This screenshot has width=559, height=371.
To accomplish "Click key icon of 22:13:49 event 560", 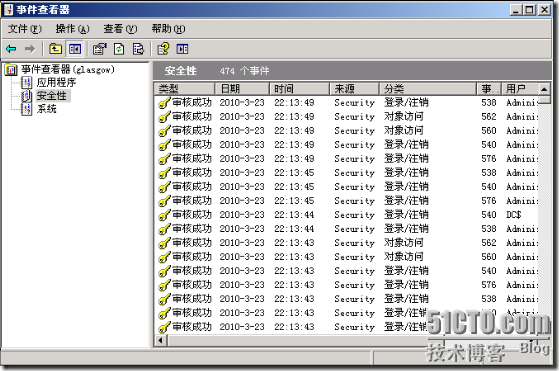I will 164,131.
